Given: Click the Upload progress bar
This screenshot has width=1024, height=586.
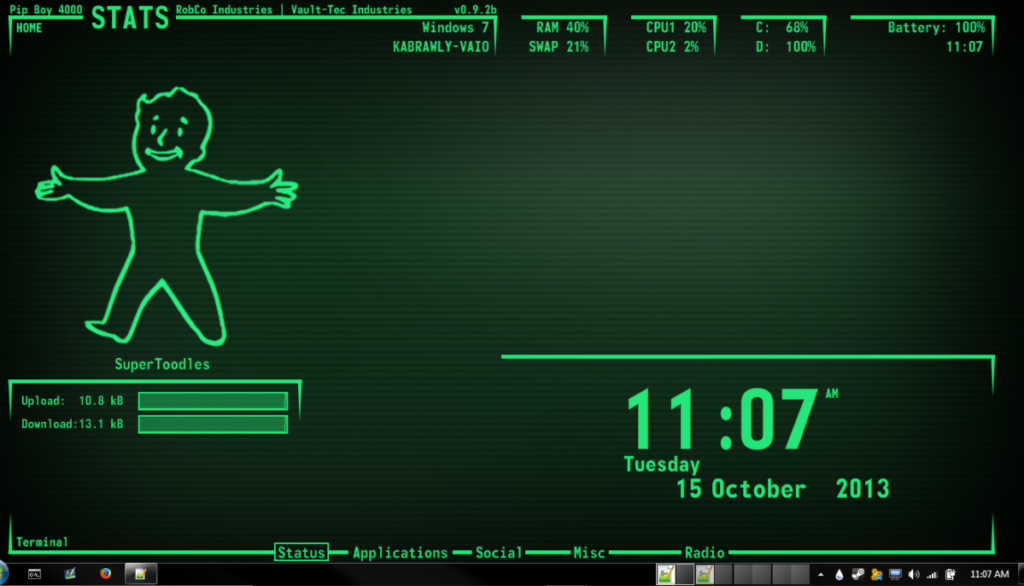Looking at the screenshot, I should (212, 401).
